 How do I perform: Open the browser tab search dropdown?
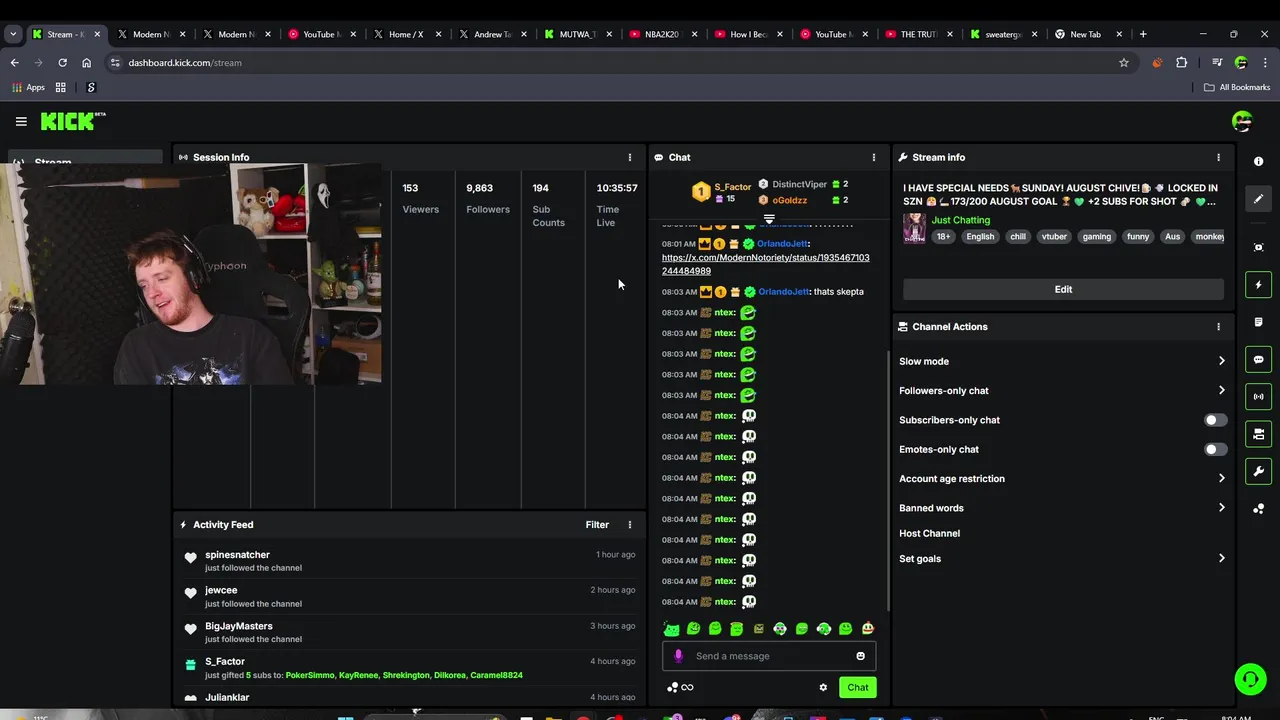pos(13,34)
